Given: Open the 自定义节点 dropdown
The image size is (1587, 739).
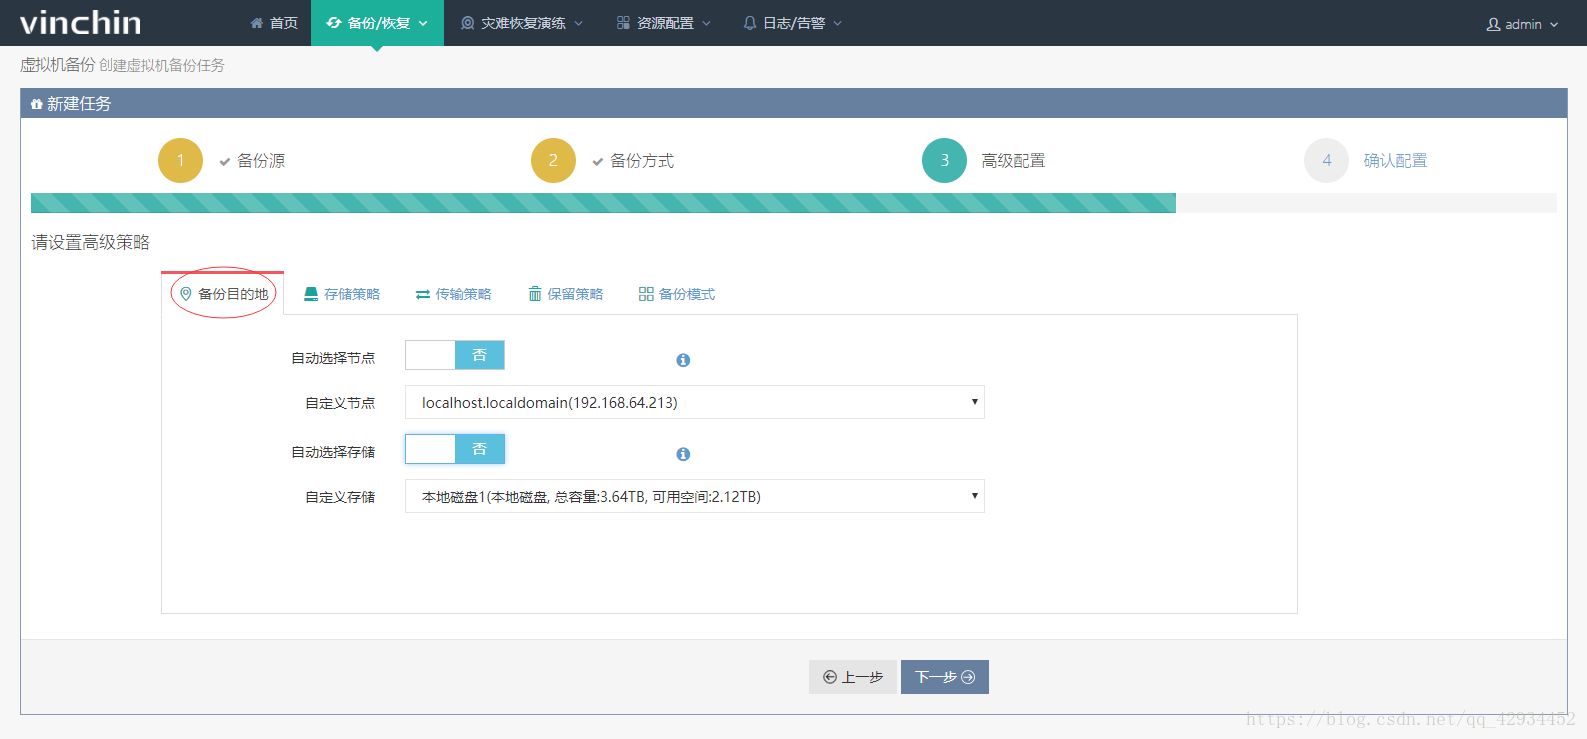Looking at the screenshot, I should 694,402.
